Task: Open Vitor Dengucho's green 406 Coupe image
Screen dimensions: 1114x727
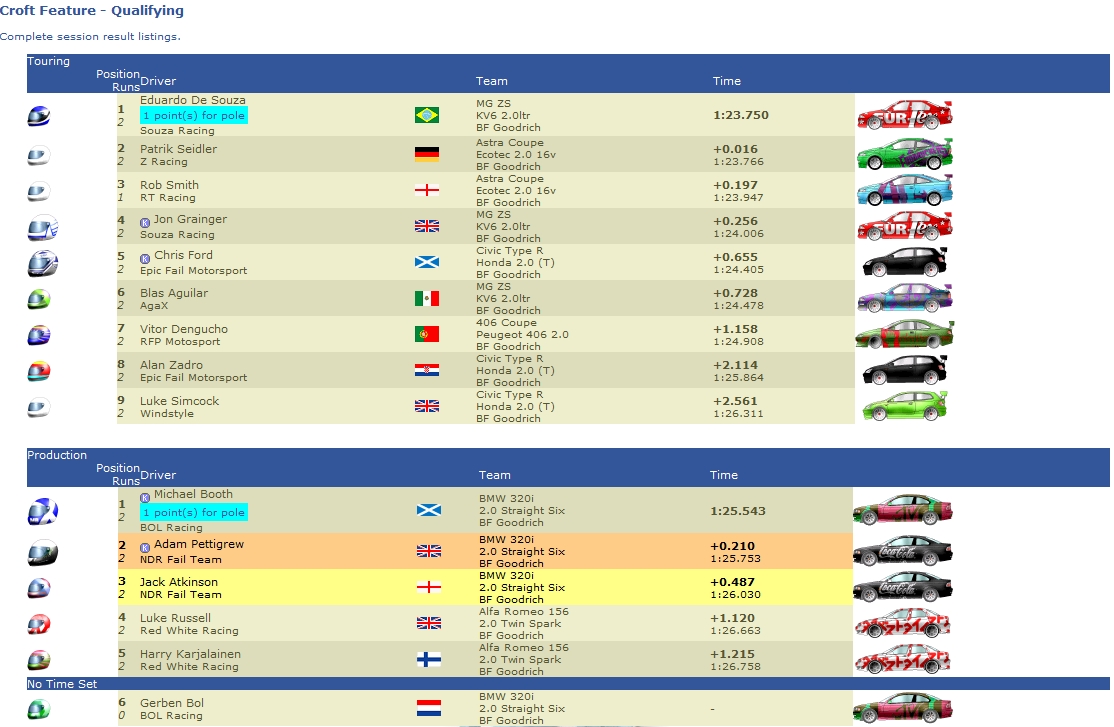Action: point(904,334)
